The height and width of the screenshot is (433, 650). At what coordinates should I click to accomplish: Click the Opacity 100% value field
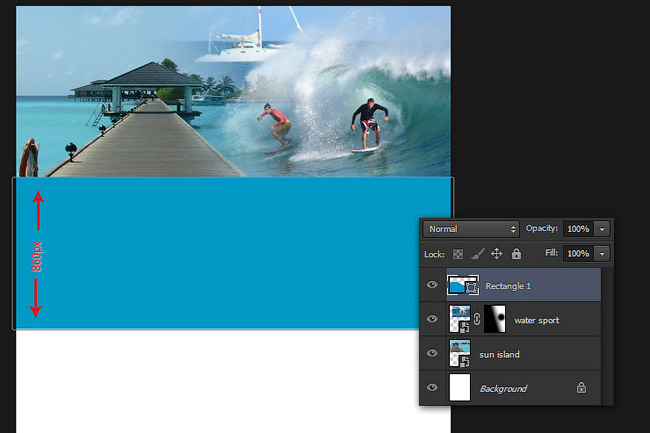click(x=578, y=229)
